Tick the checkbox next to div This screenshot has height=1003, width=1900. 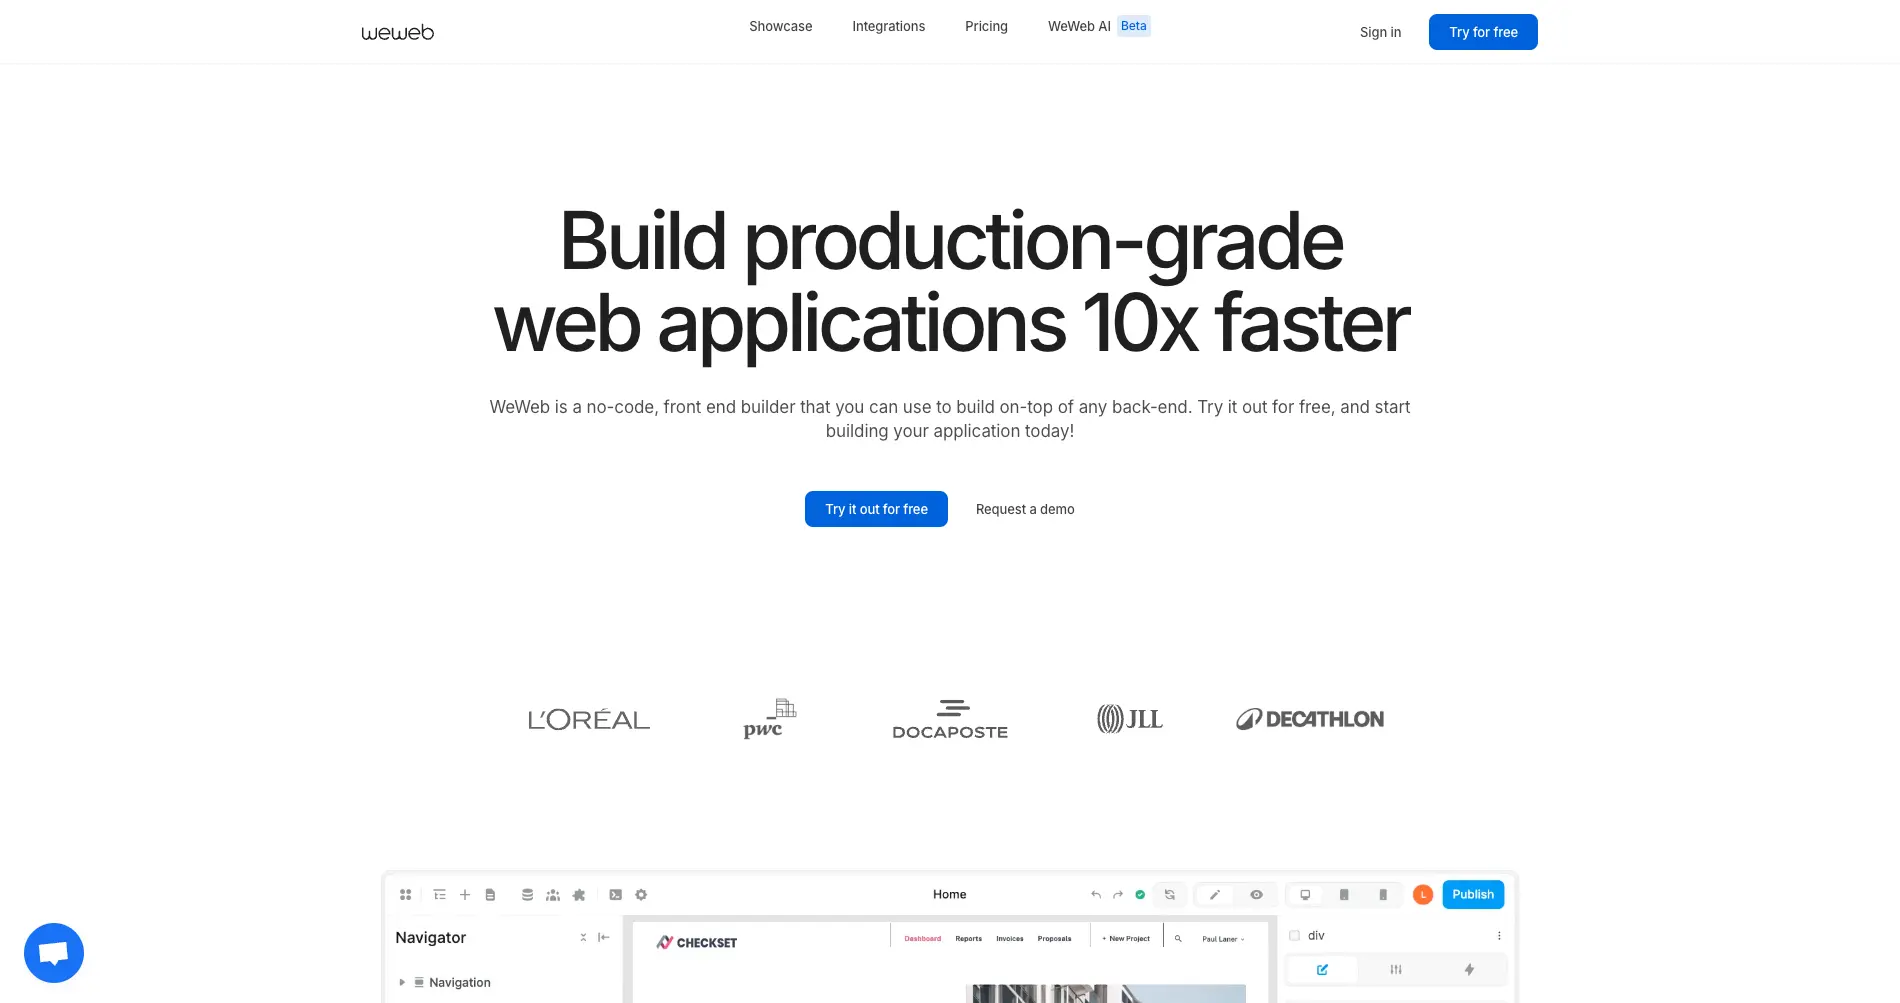pyautogui.click(x=1295, y=936)
